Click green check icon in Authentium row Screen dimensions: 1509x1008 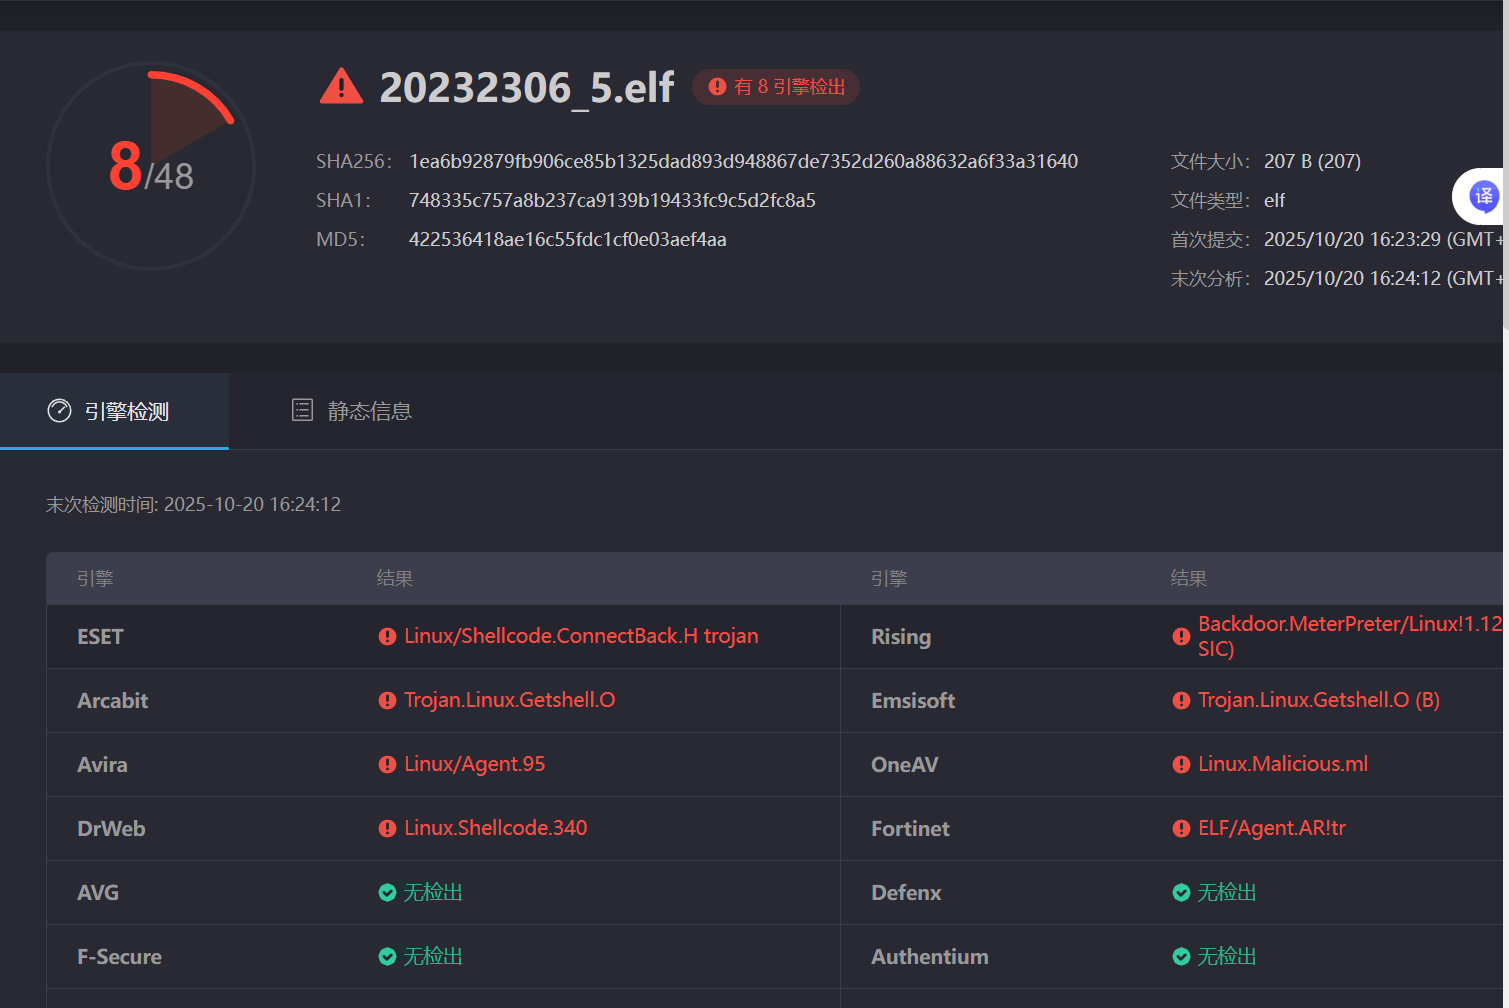point(1181,957)
